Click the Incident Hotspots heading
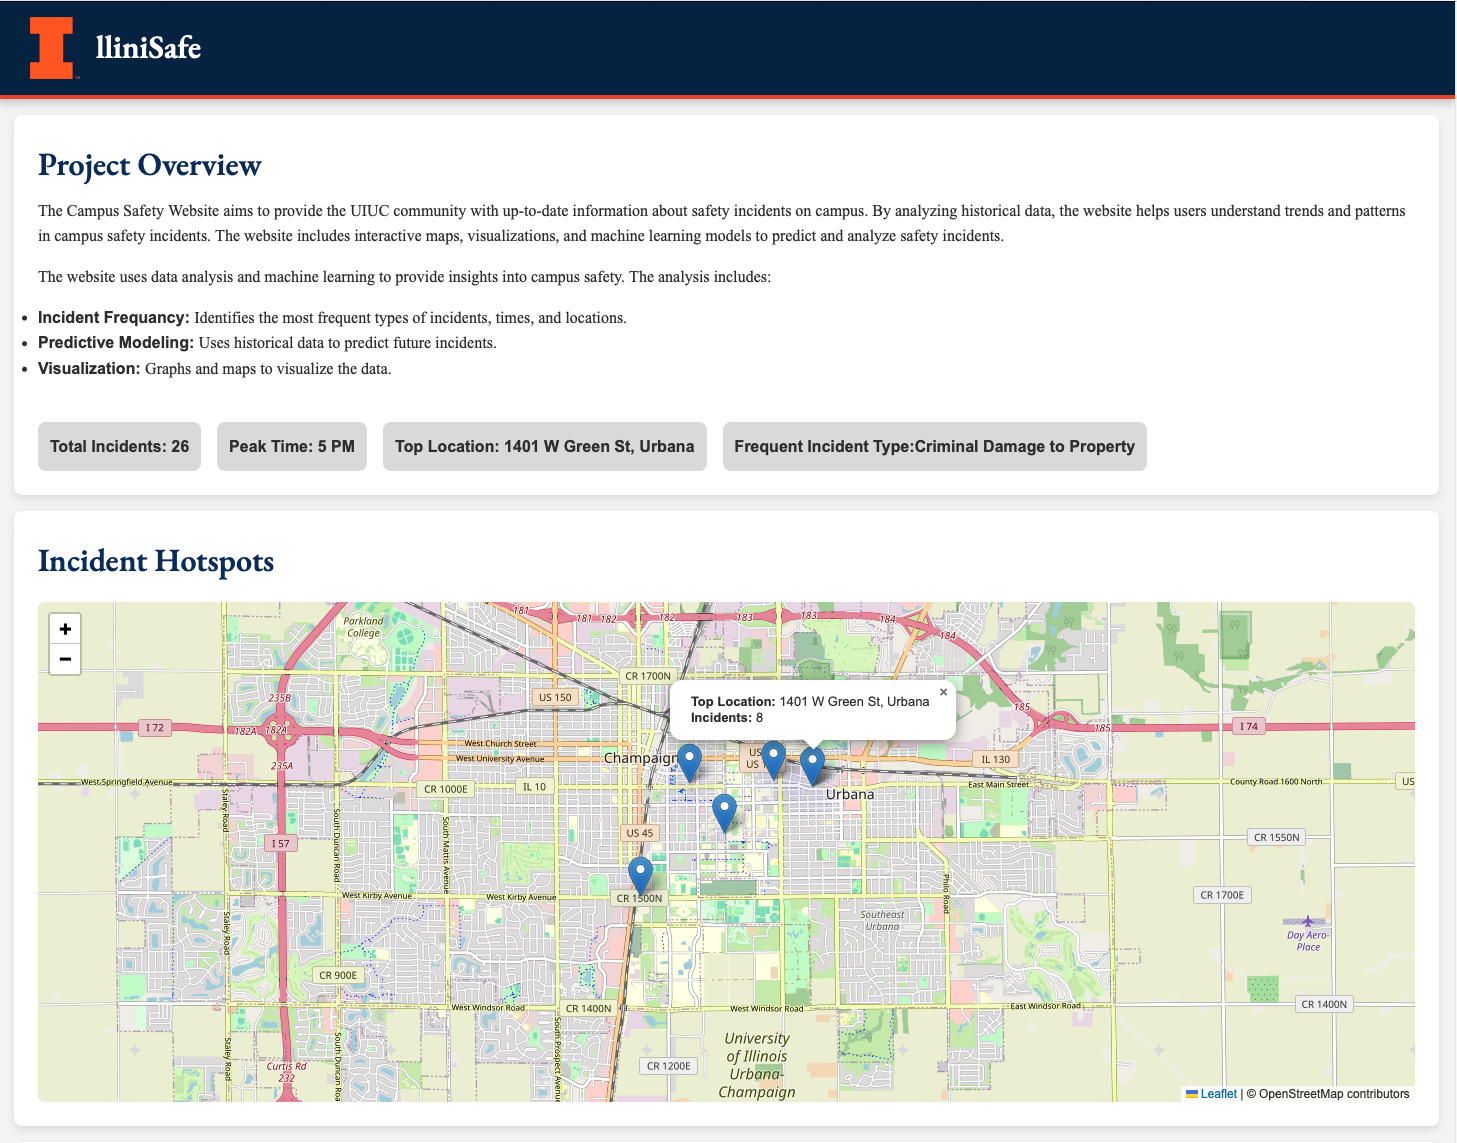 coord(156,561)
